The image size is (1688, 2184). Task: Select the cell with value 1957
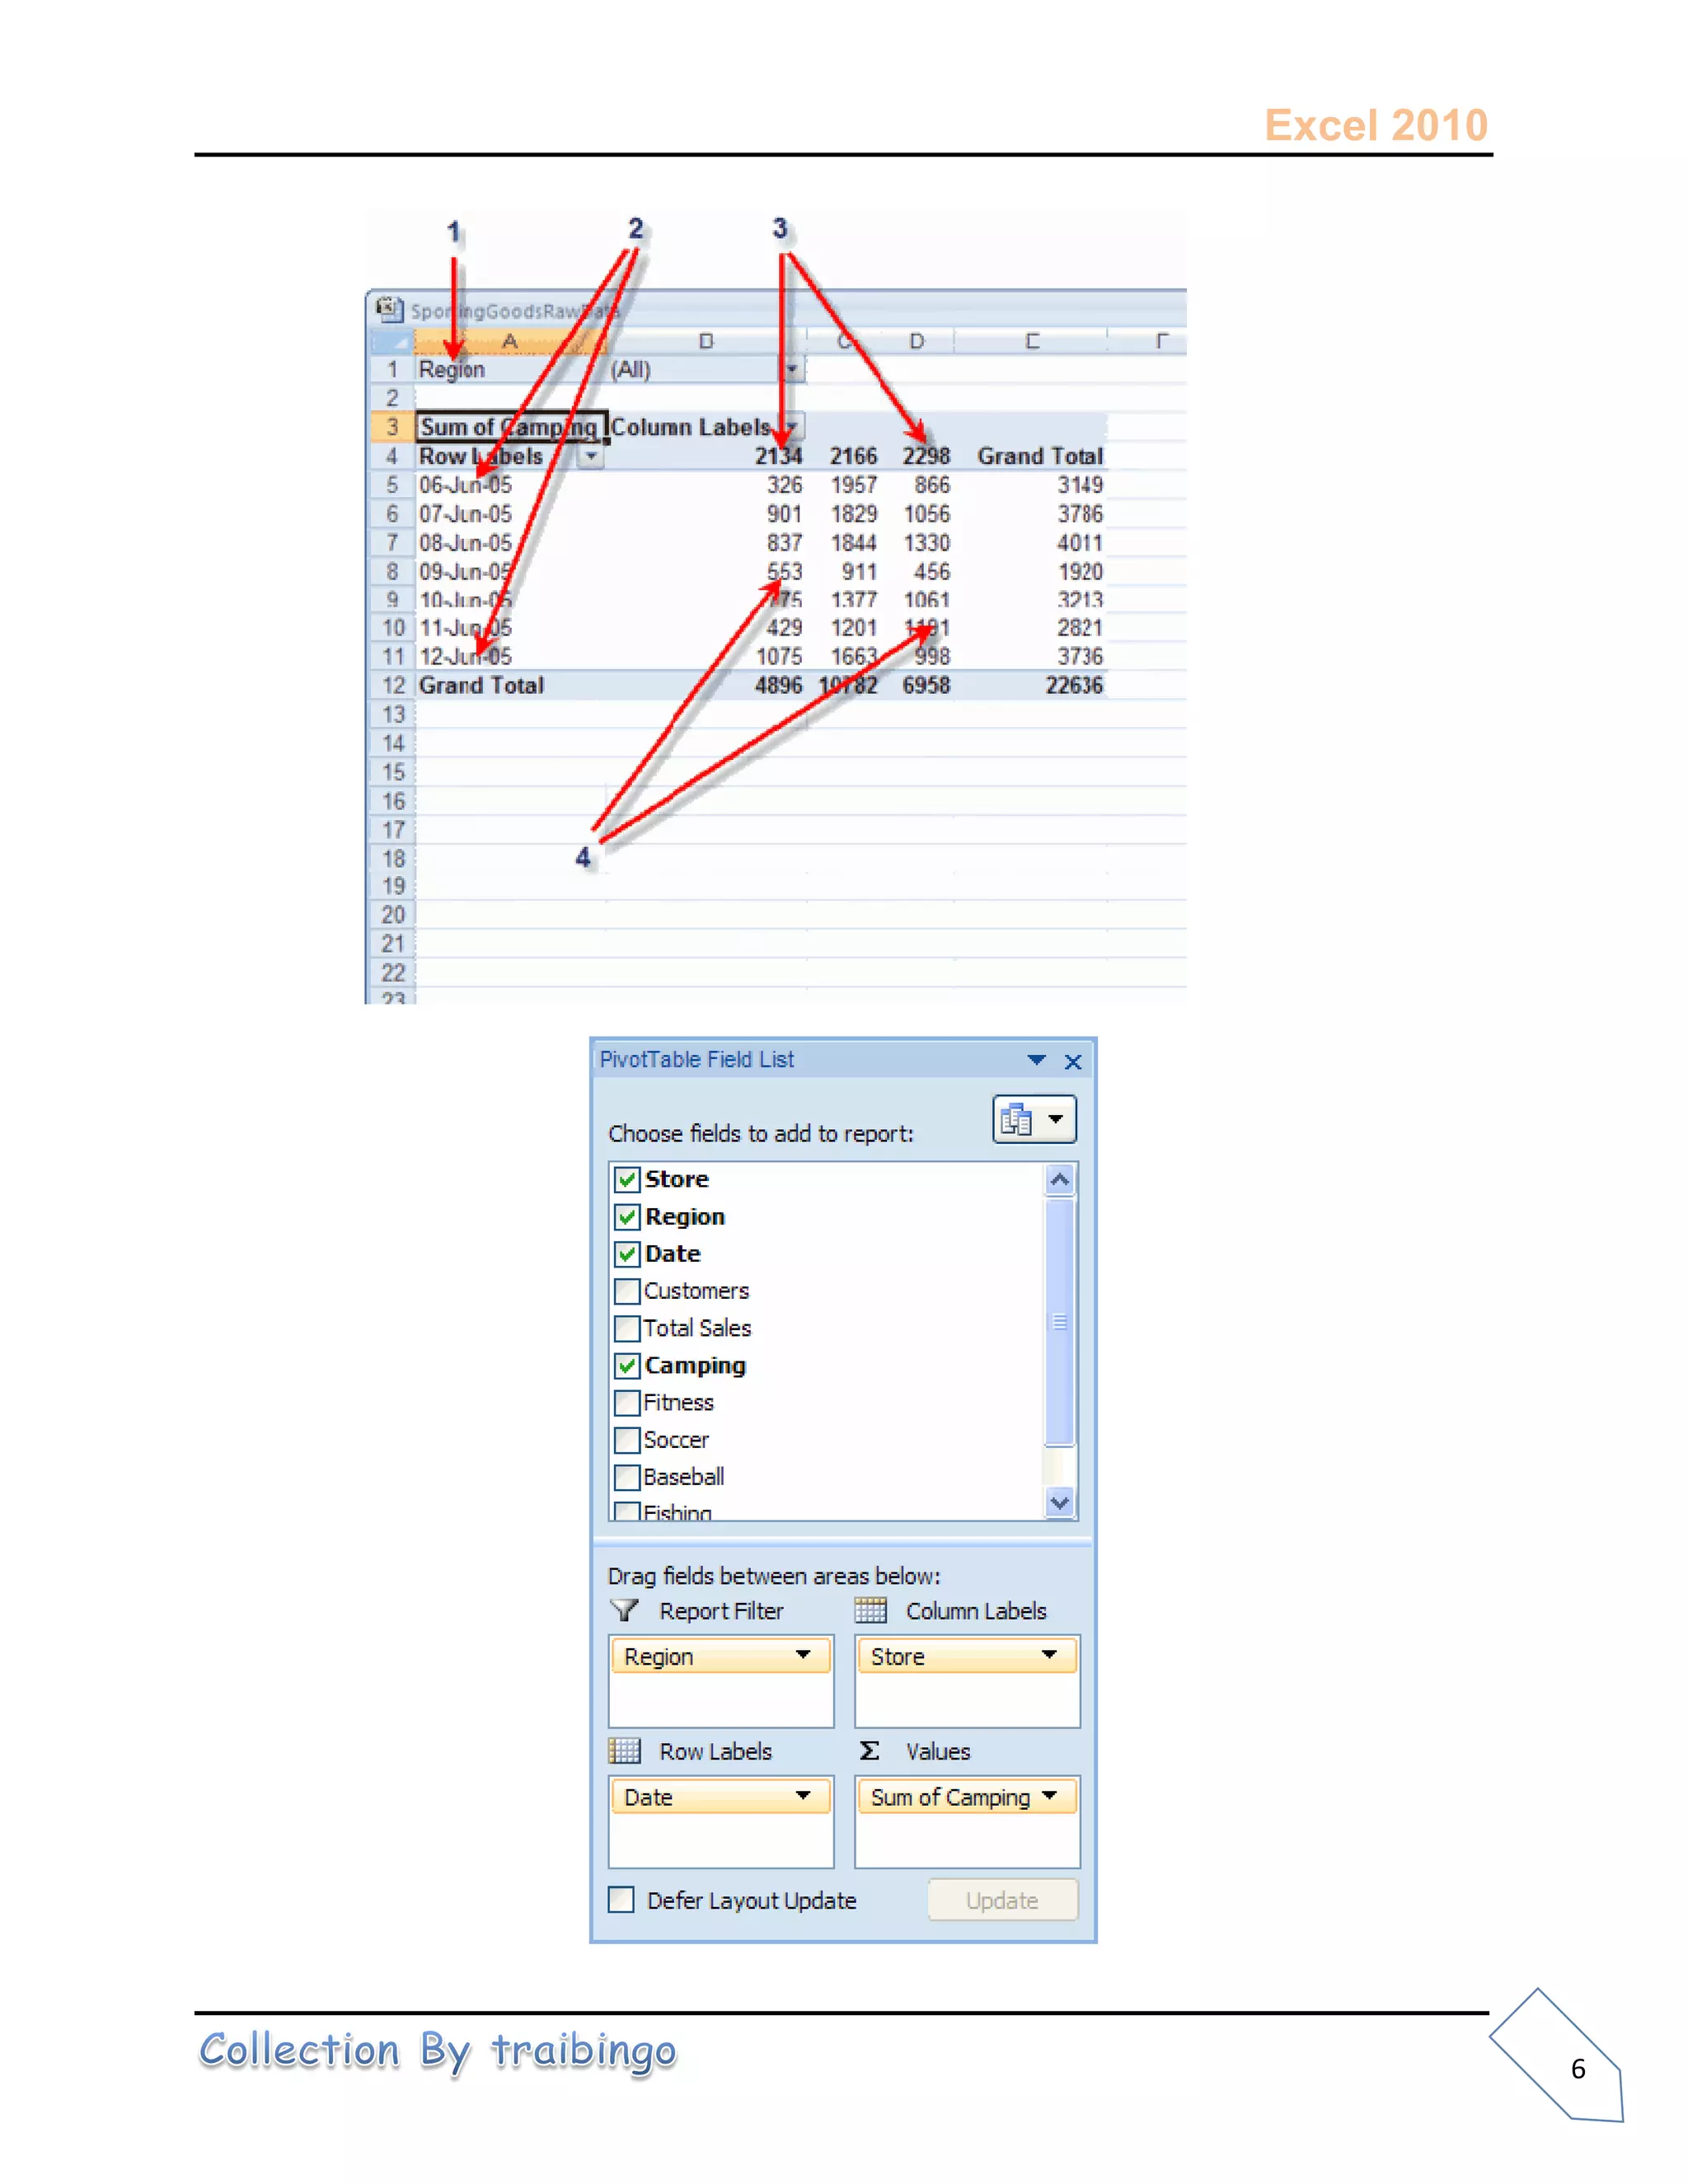pyautogui.click(x=843, y=485)
